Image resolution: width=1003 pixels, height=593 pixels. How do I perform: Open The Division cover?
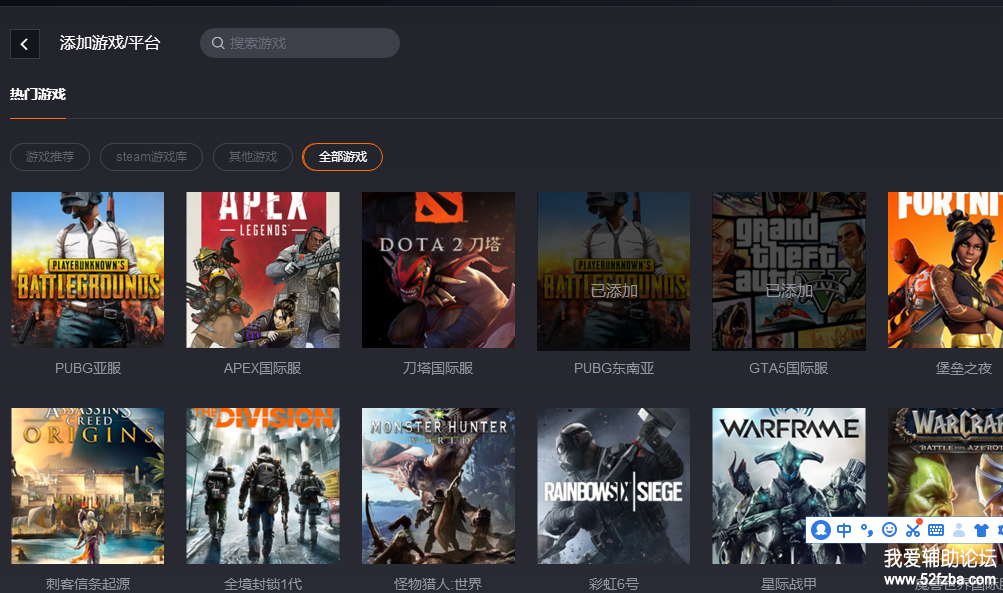pyautogui.click(x=263, y=486)
